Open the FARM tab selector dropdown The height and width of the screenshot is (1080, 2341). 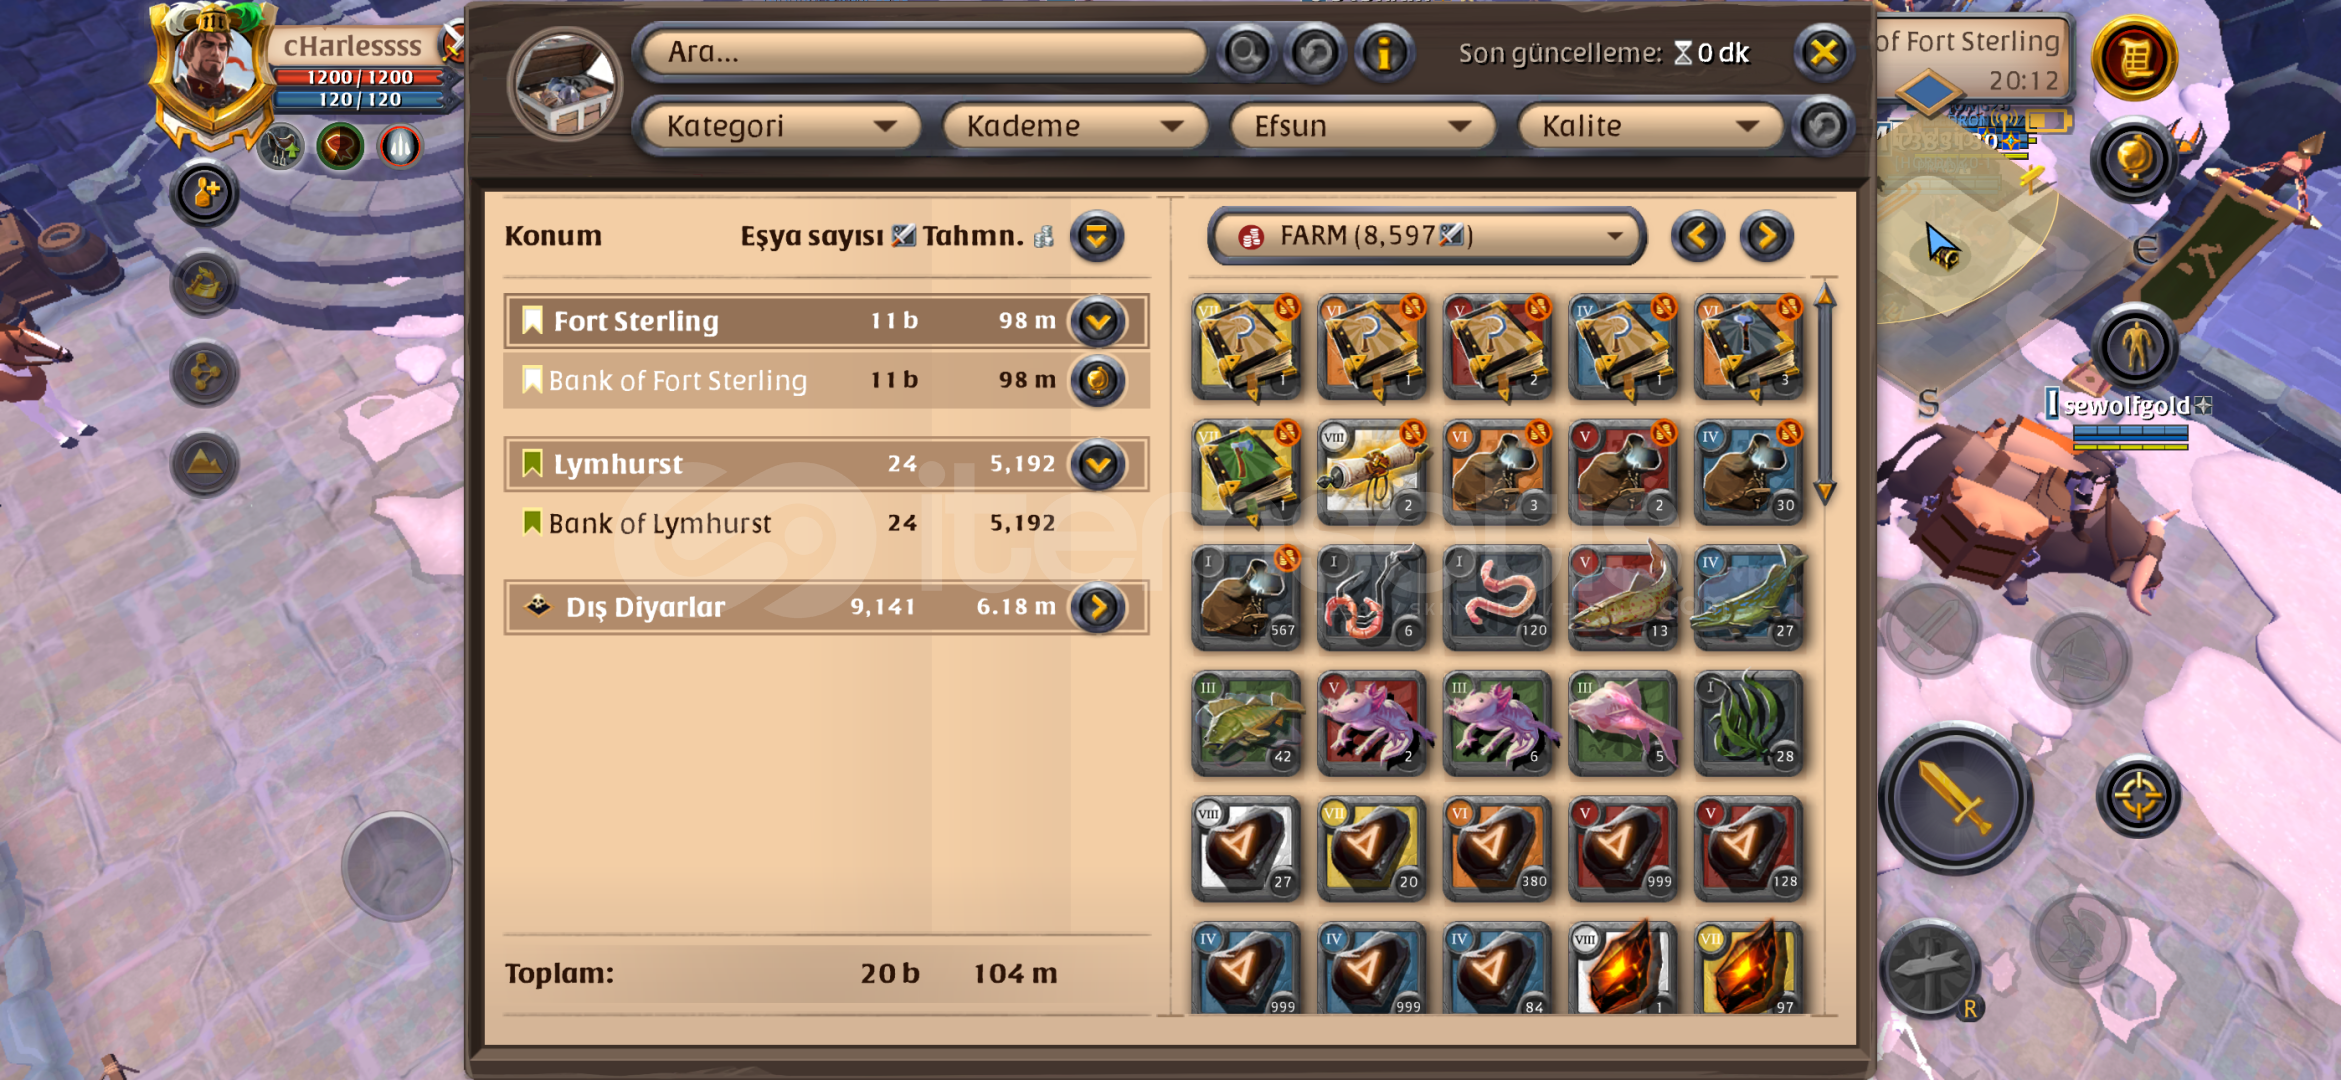click(x=1426, y=236)
